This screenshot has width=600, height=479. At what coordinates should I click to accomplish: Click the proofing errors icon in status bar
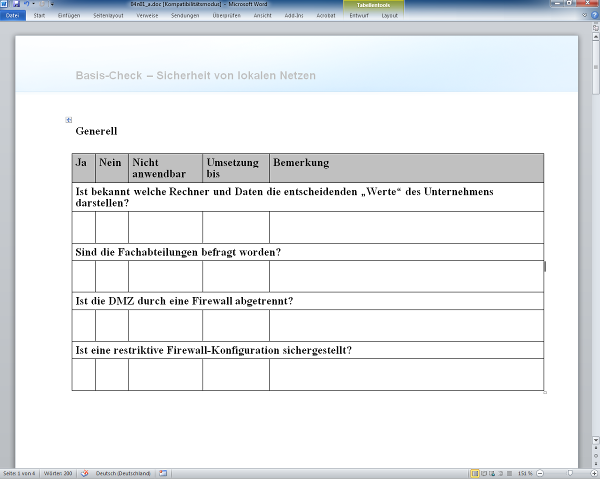pyautogui.click(x=85, y=473)
